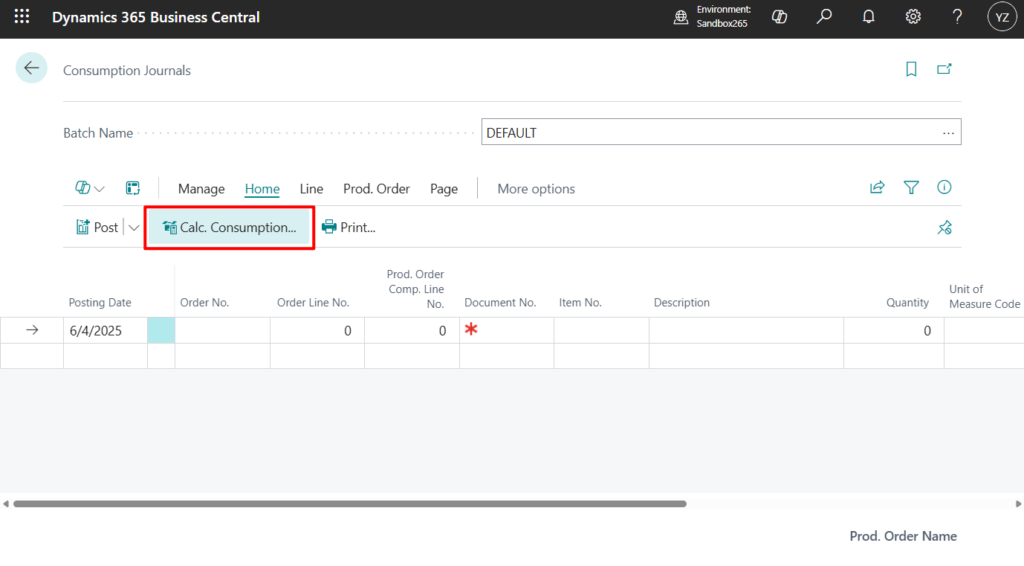Open the search magnifier icon
Screen dimensions: 1024x566
click(824, 17)
